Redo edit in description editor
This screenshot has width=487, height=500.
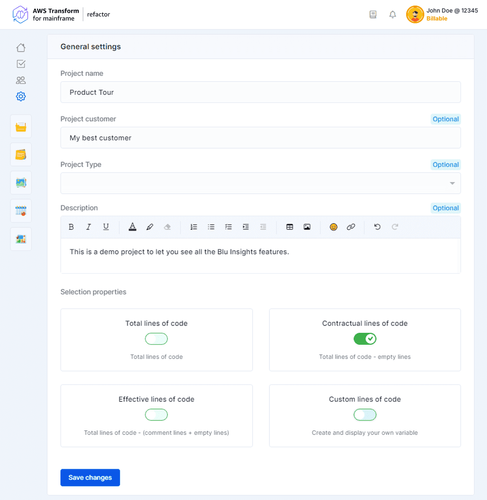click(x=395, y=227)
